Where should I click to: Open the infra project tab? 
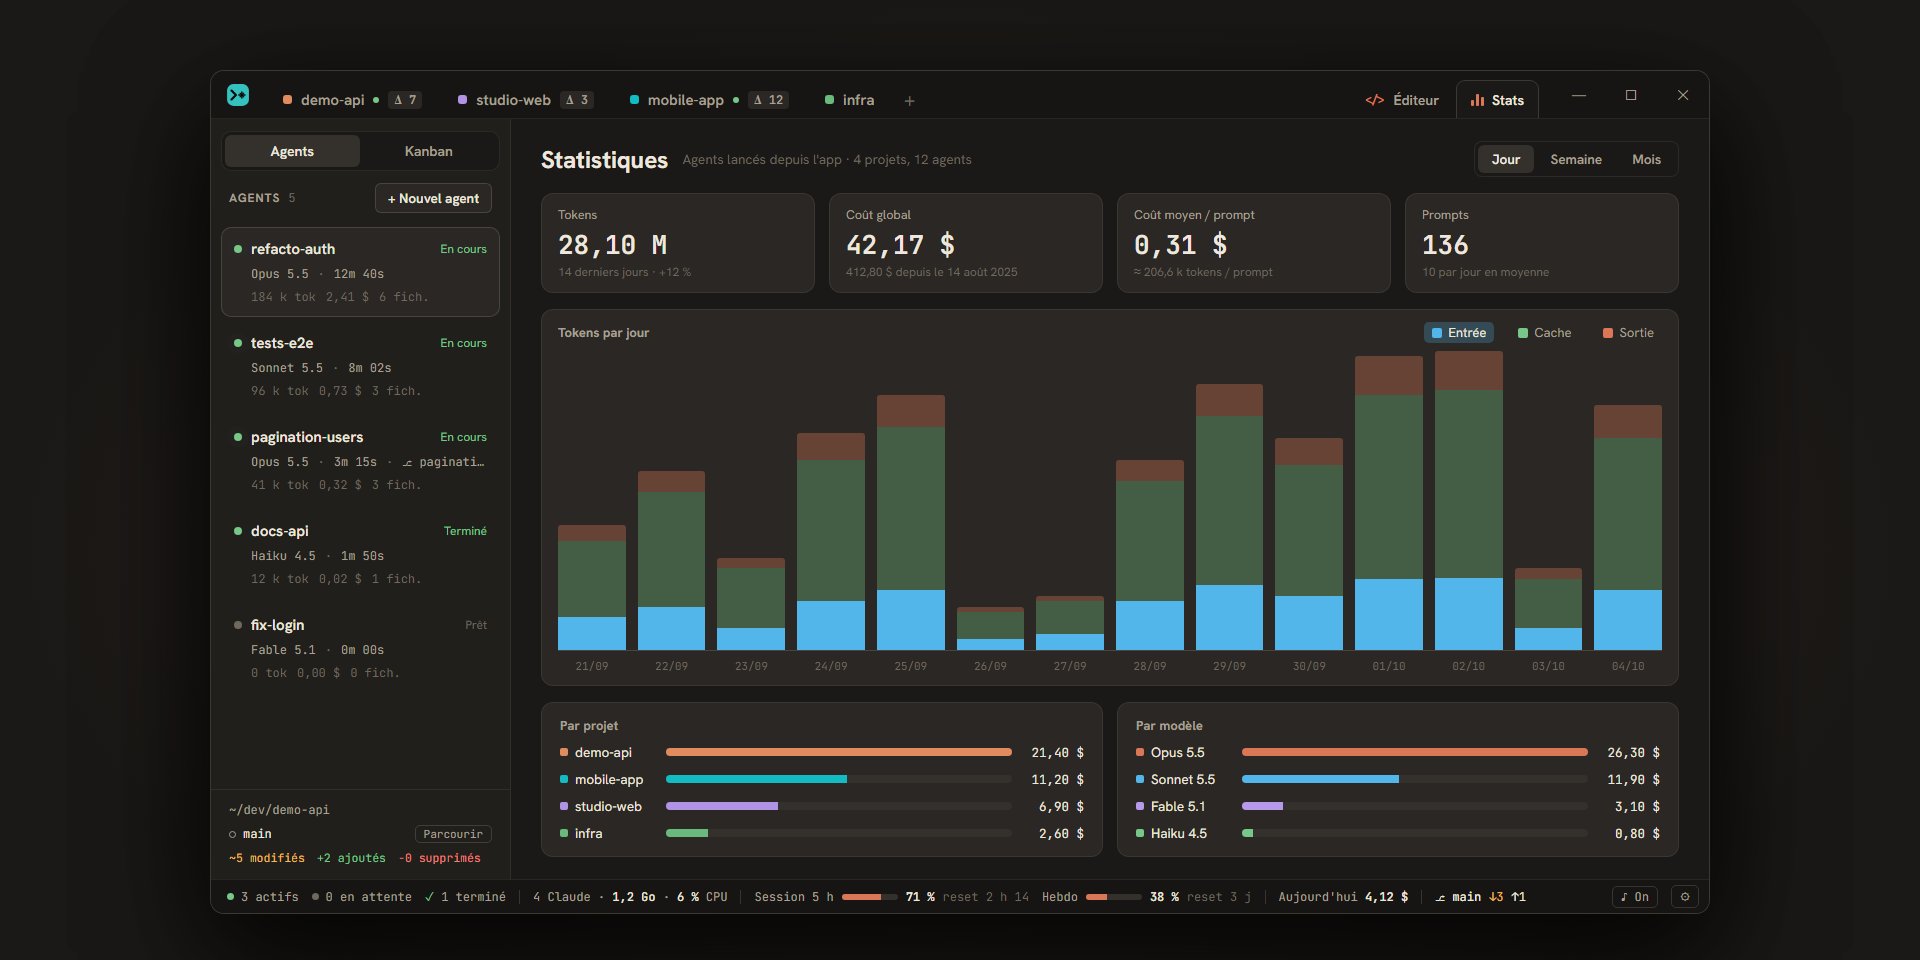pyautogui.click(x=849, y=100)
